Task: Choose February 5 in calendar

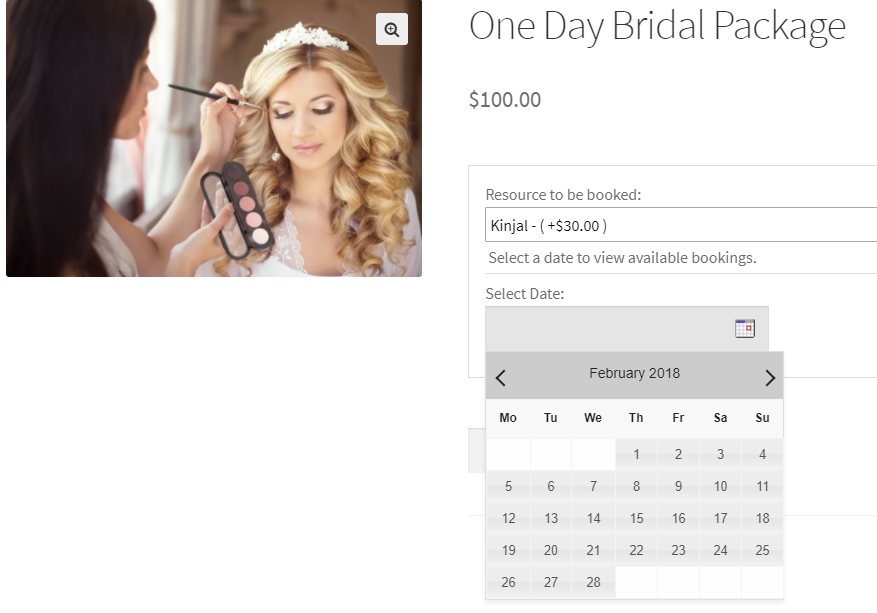Action: pos(508,487)
